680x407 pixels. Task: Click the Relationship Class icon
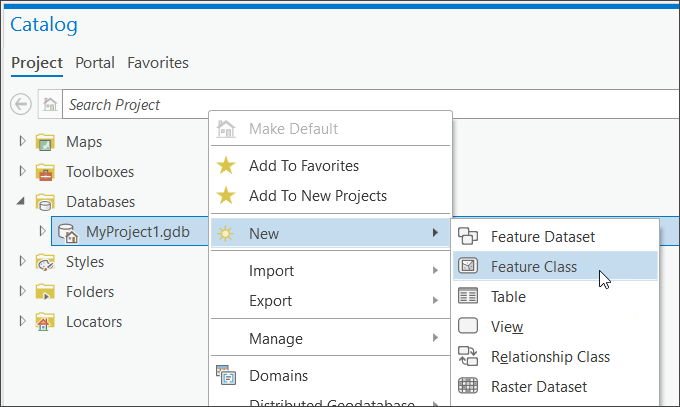tap(468, 356)
